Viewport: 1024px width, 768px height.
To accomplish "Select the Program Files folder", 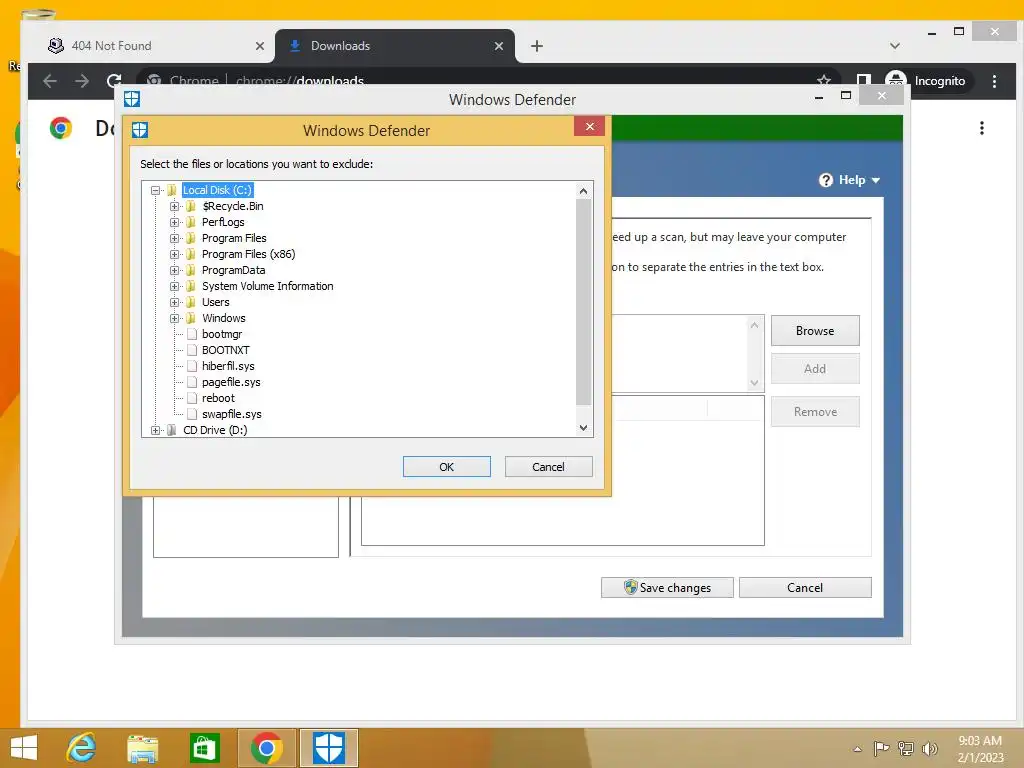I will pos(234,238).
